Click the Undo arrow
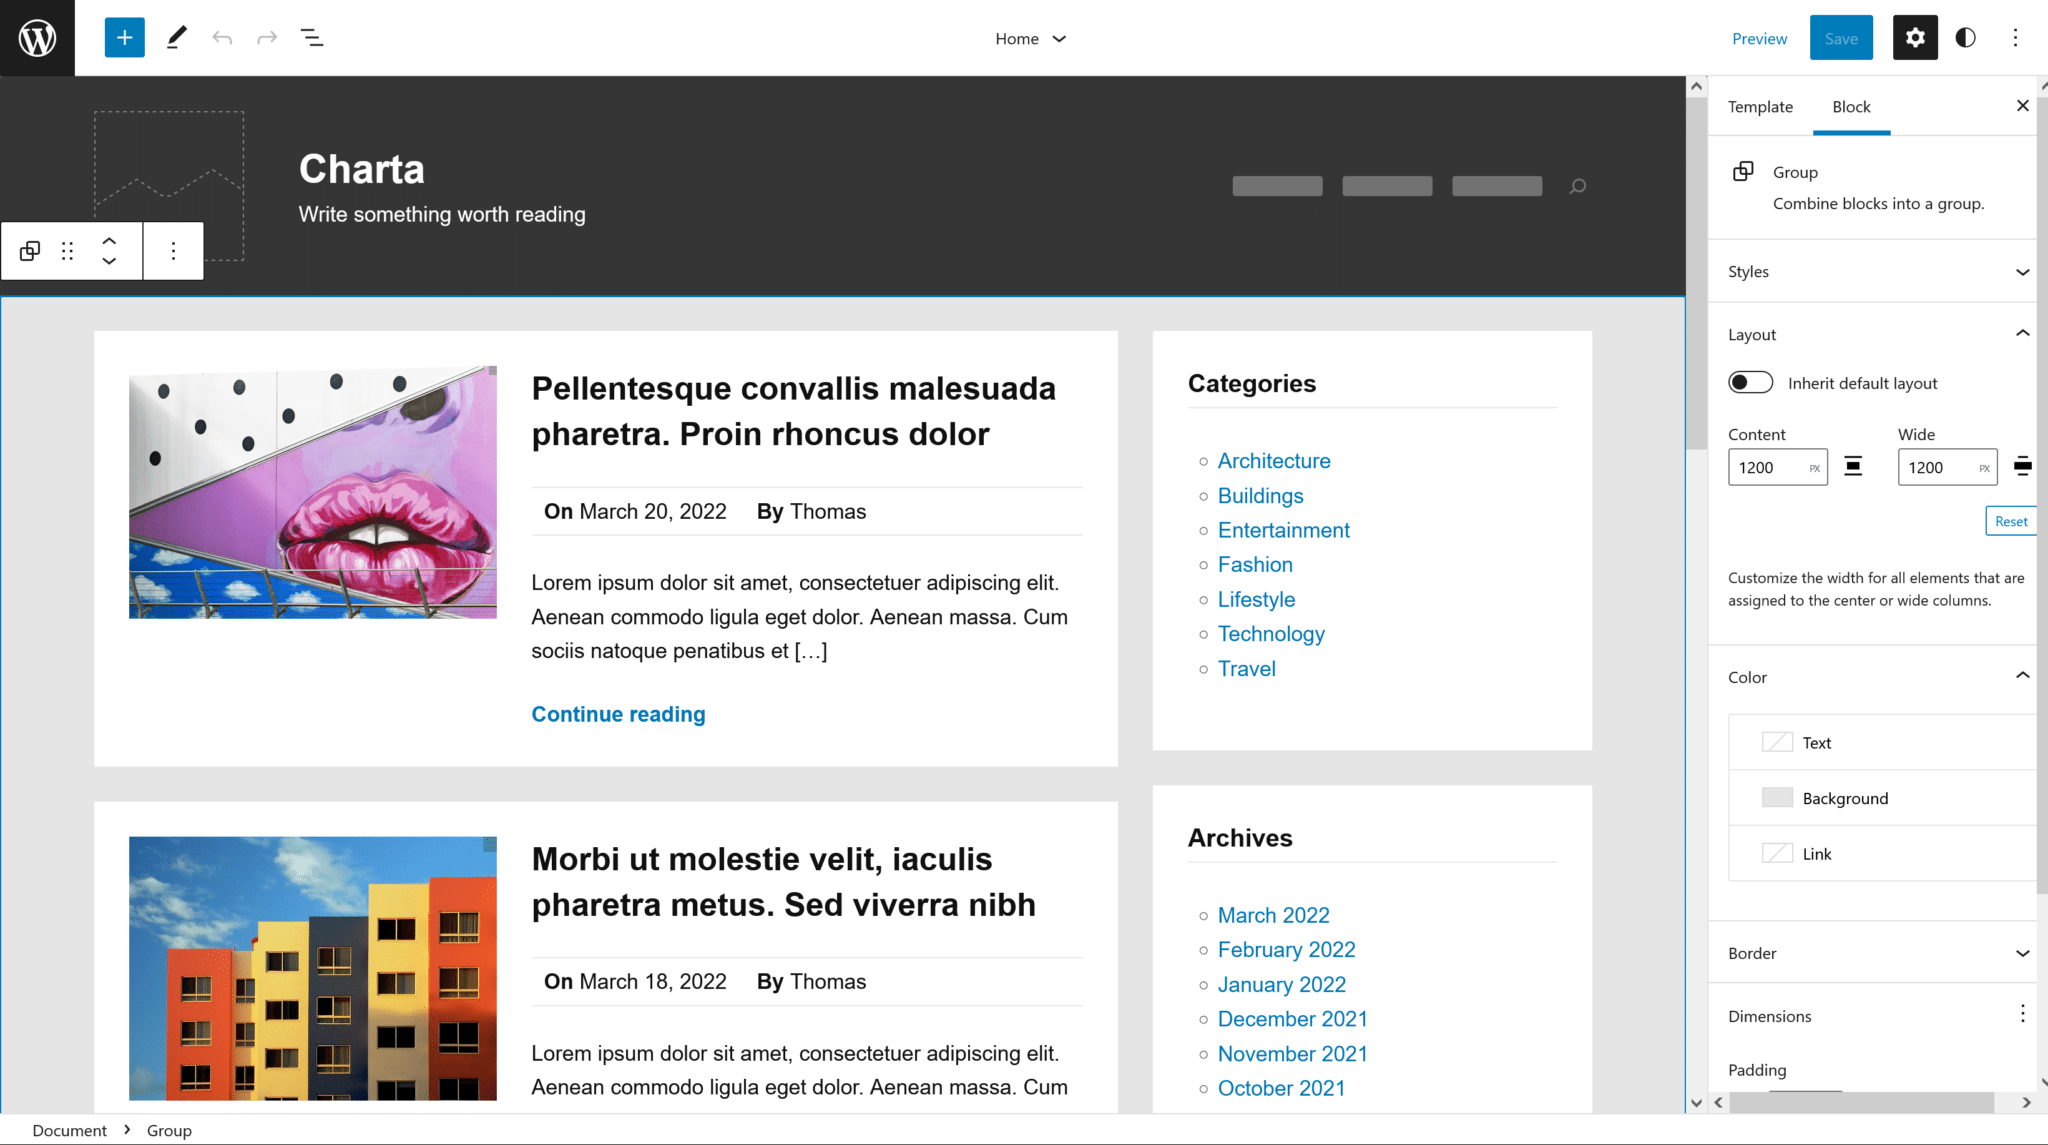 (222, 37)
